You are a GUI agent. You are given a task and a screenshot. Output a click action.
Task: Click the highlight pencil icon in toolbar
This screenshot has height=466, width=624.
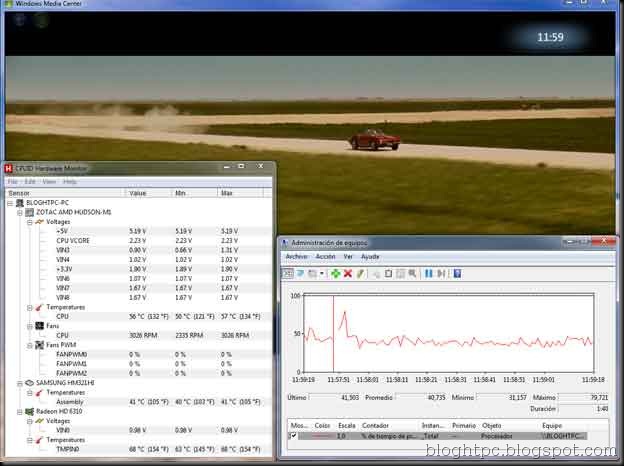(x=359, y=272)
